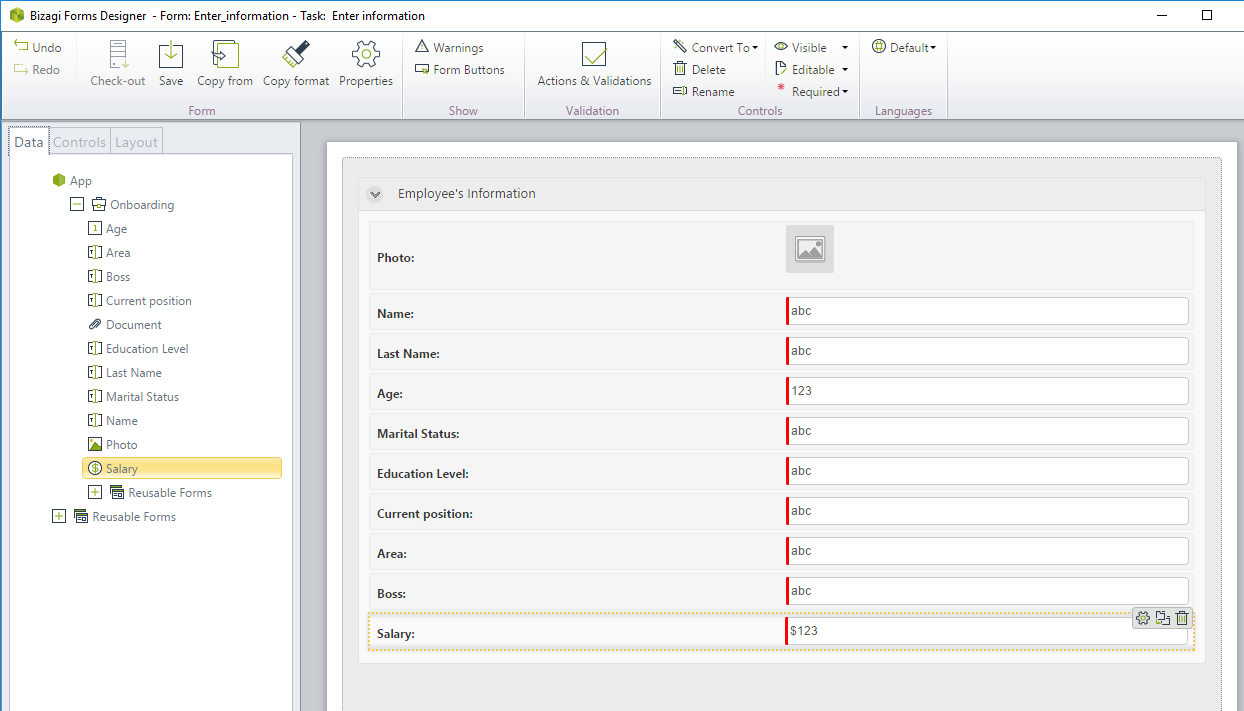Select the App root node
1244x711 pixels.
[x=72, y=181]
